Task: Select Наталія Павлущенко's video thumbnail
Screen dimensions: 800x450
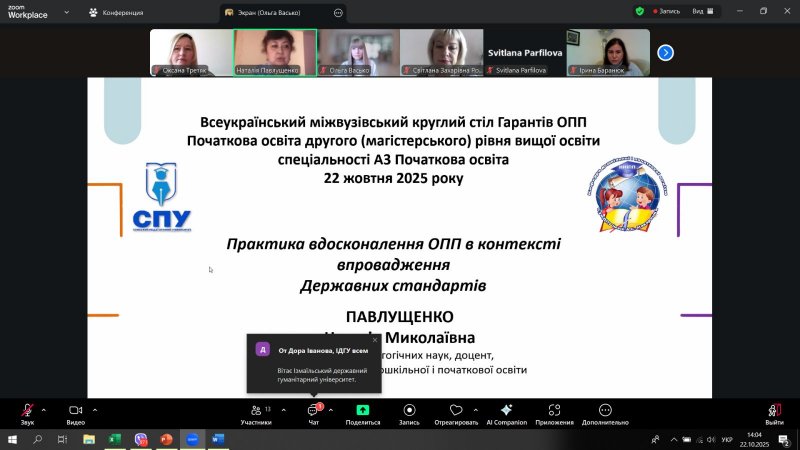Action: (x=275, y=52)
